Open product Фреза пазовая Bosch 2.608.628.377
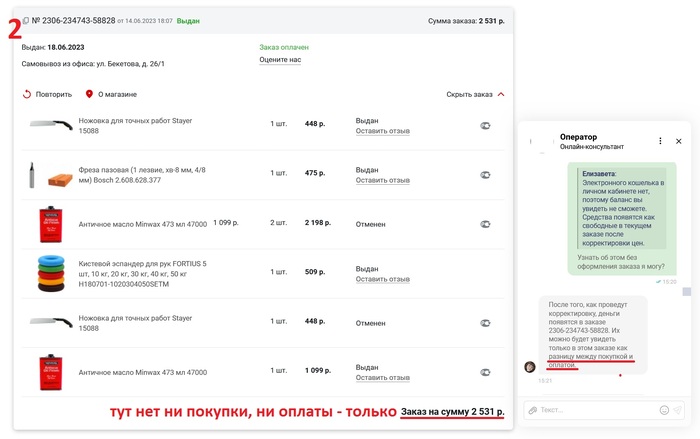This screenshot has width=700, height=439. tap(142, 175)
